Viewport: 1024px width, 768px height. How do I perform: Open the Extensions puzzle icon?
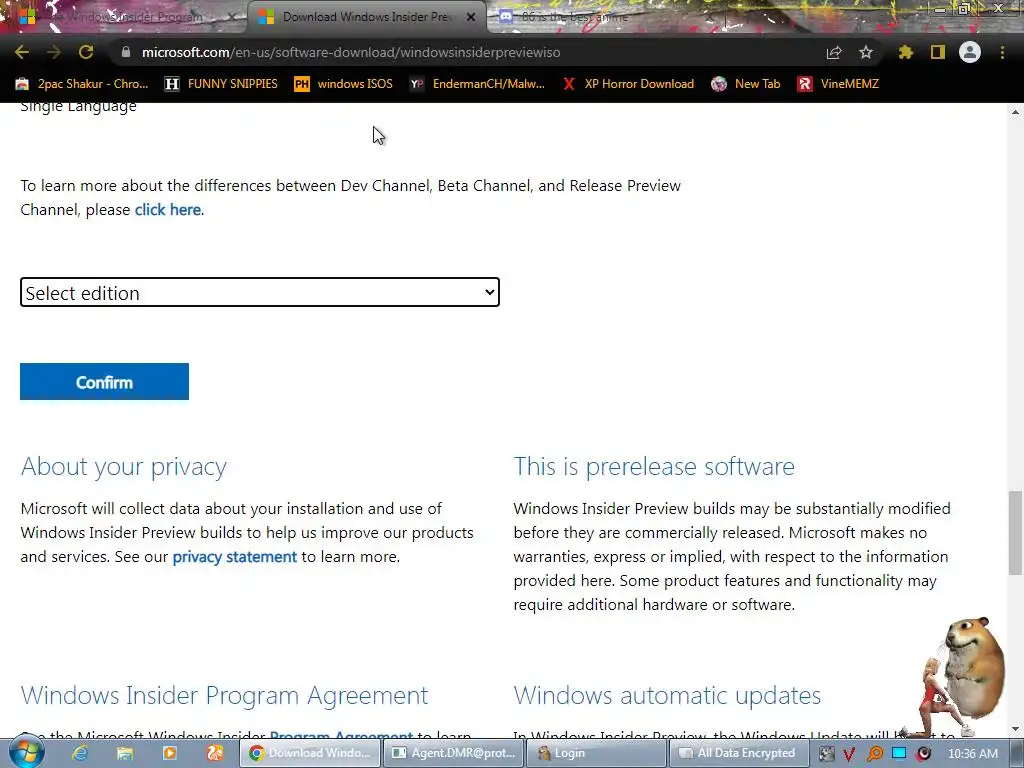tap(905, 52)
